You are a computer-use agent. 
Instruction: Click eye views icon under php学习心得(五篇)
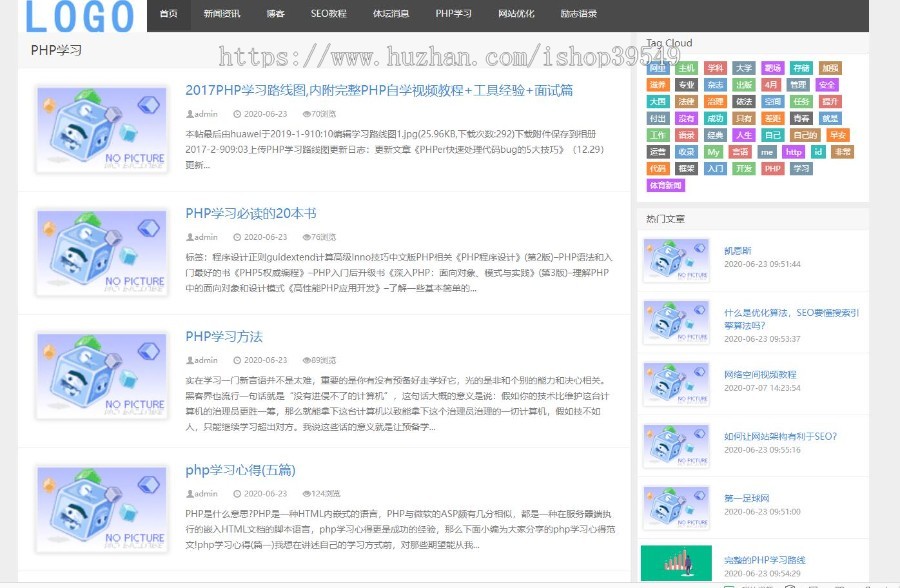tap(307, 493)
